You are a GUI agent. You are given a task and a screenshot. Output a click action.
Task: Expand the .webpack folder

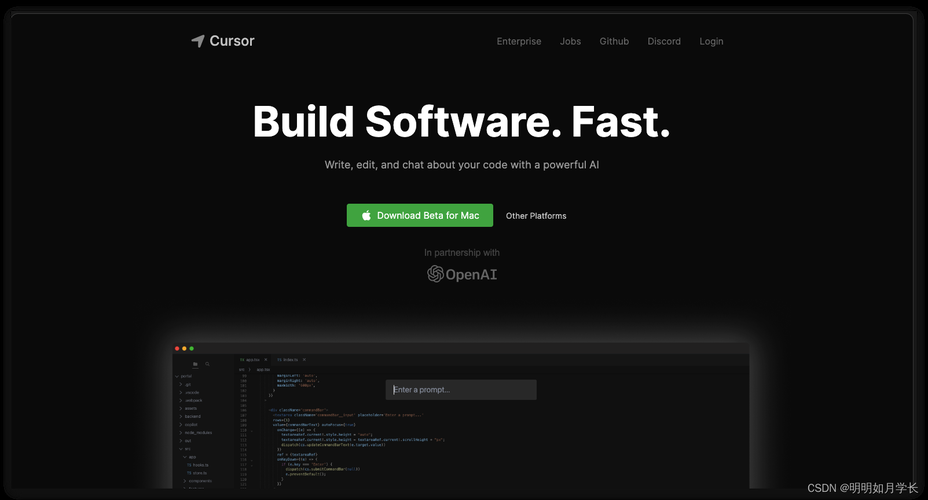point(191,401)
